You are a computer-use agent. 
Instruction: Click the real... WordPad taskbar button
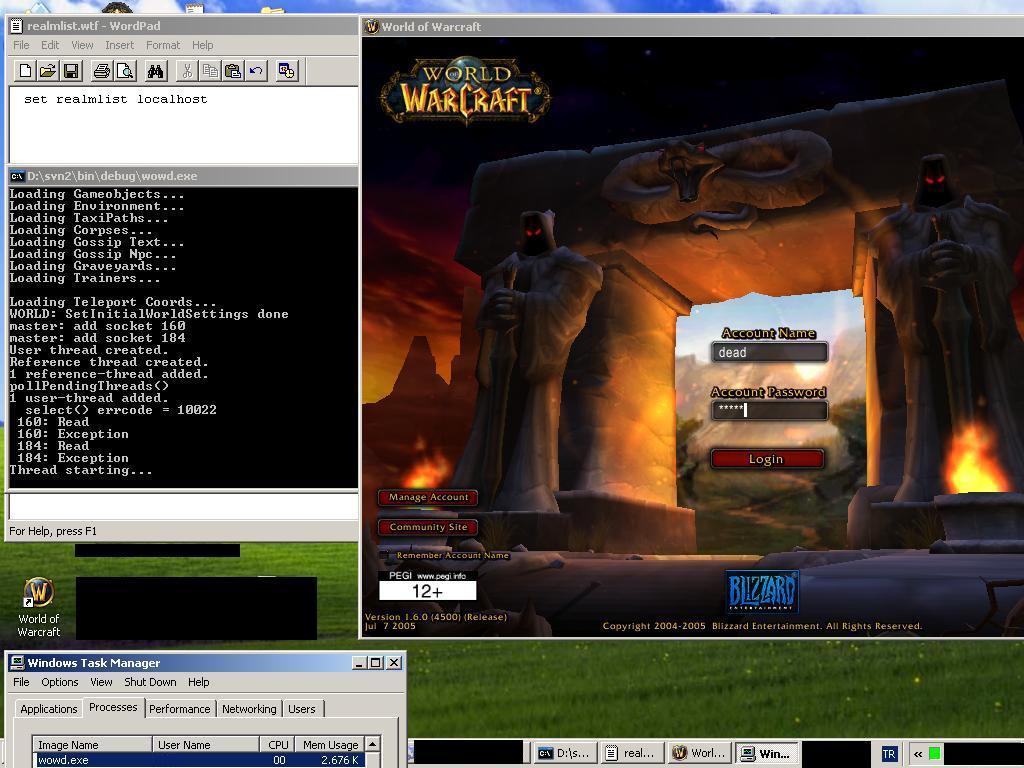click(x=632, y=753)
